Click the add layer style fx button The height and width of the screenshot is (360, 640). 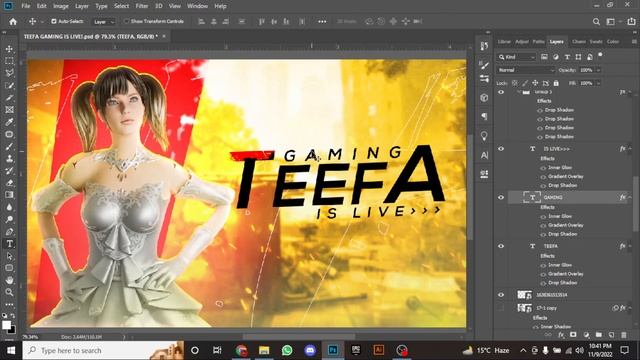pos(561,335)
